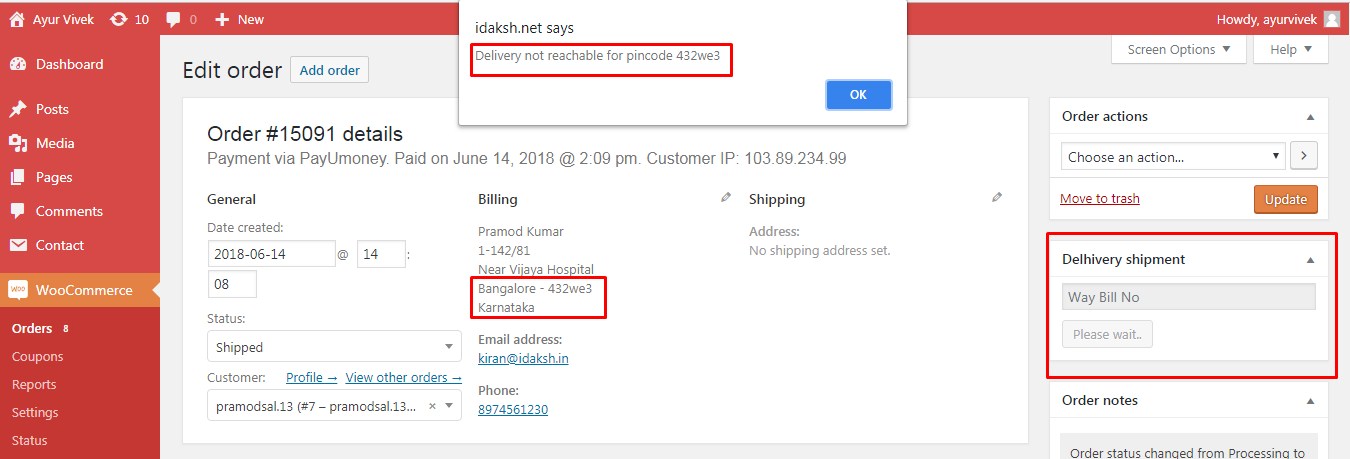Click the Ayur Vivek home icon

tap(16, 19)
